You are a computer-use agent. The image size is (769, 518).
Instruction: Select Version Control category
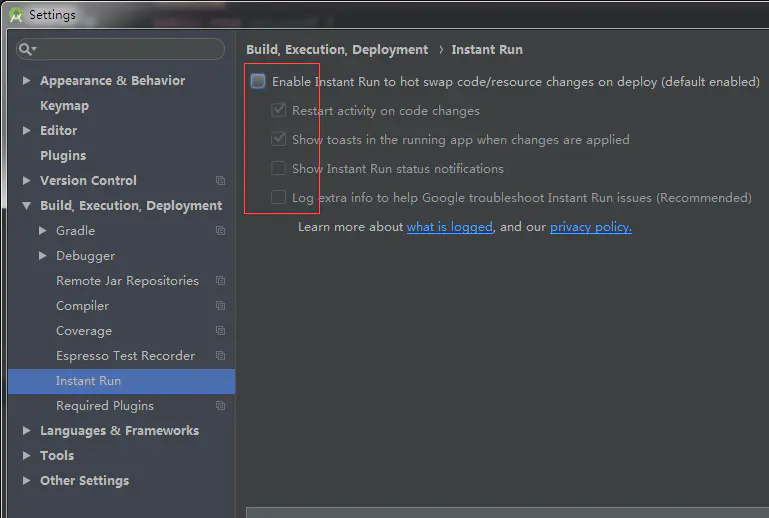point(88,181)
